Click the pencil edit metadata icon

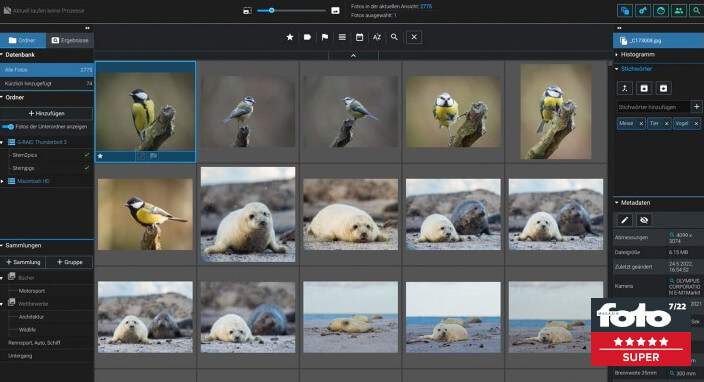(x=625, y=220)
